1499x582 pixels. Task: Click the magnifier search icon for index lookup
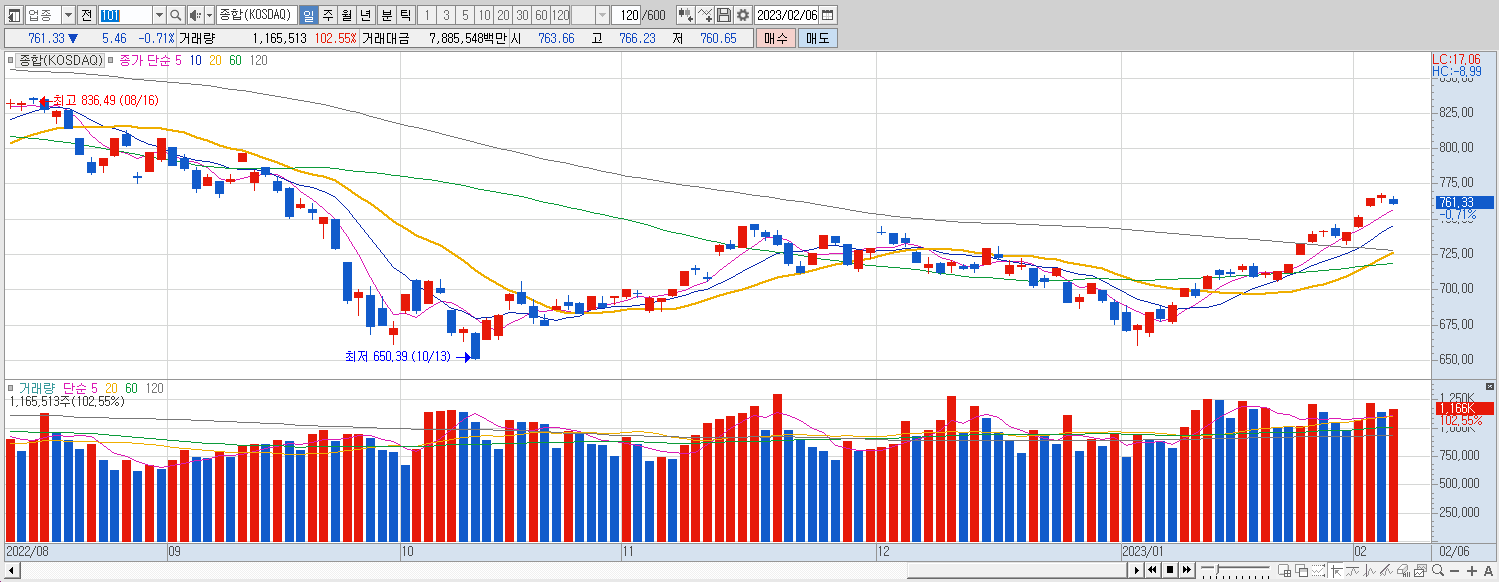pos(176,15)
